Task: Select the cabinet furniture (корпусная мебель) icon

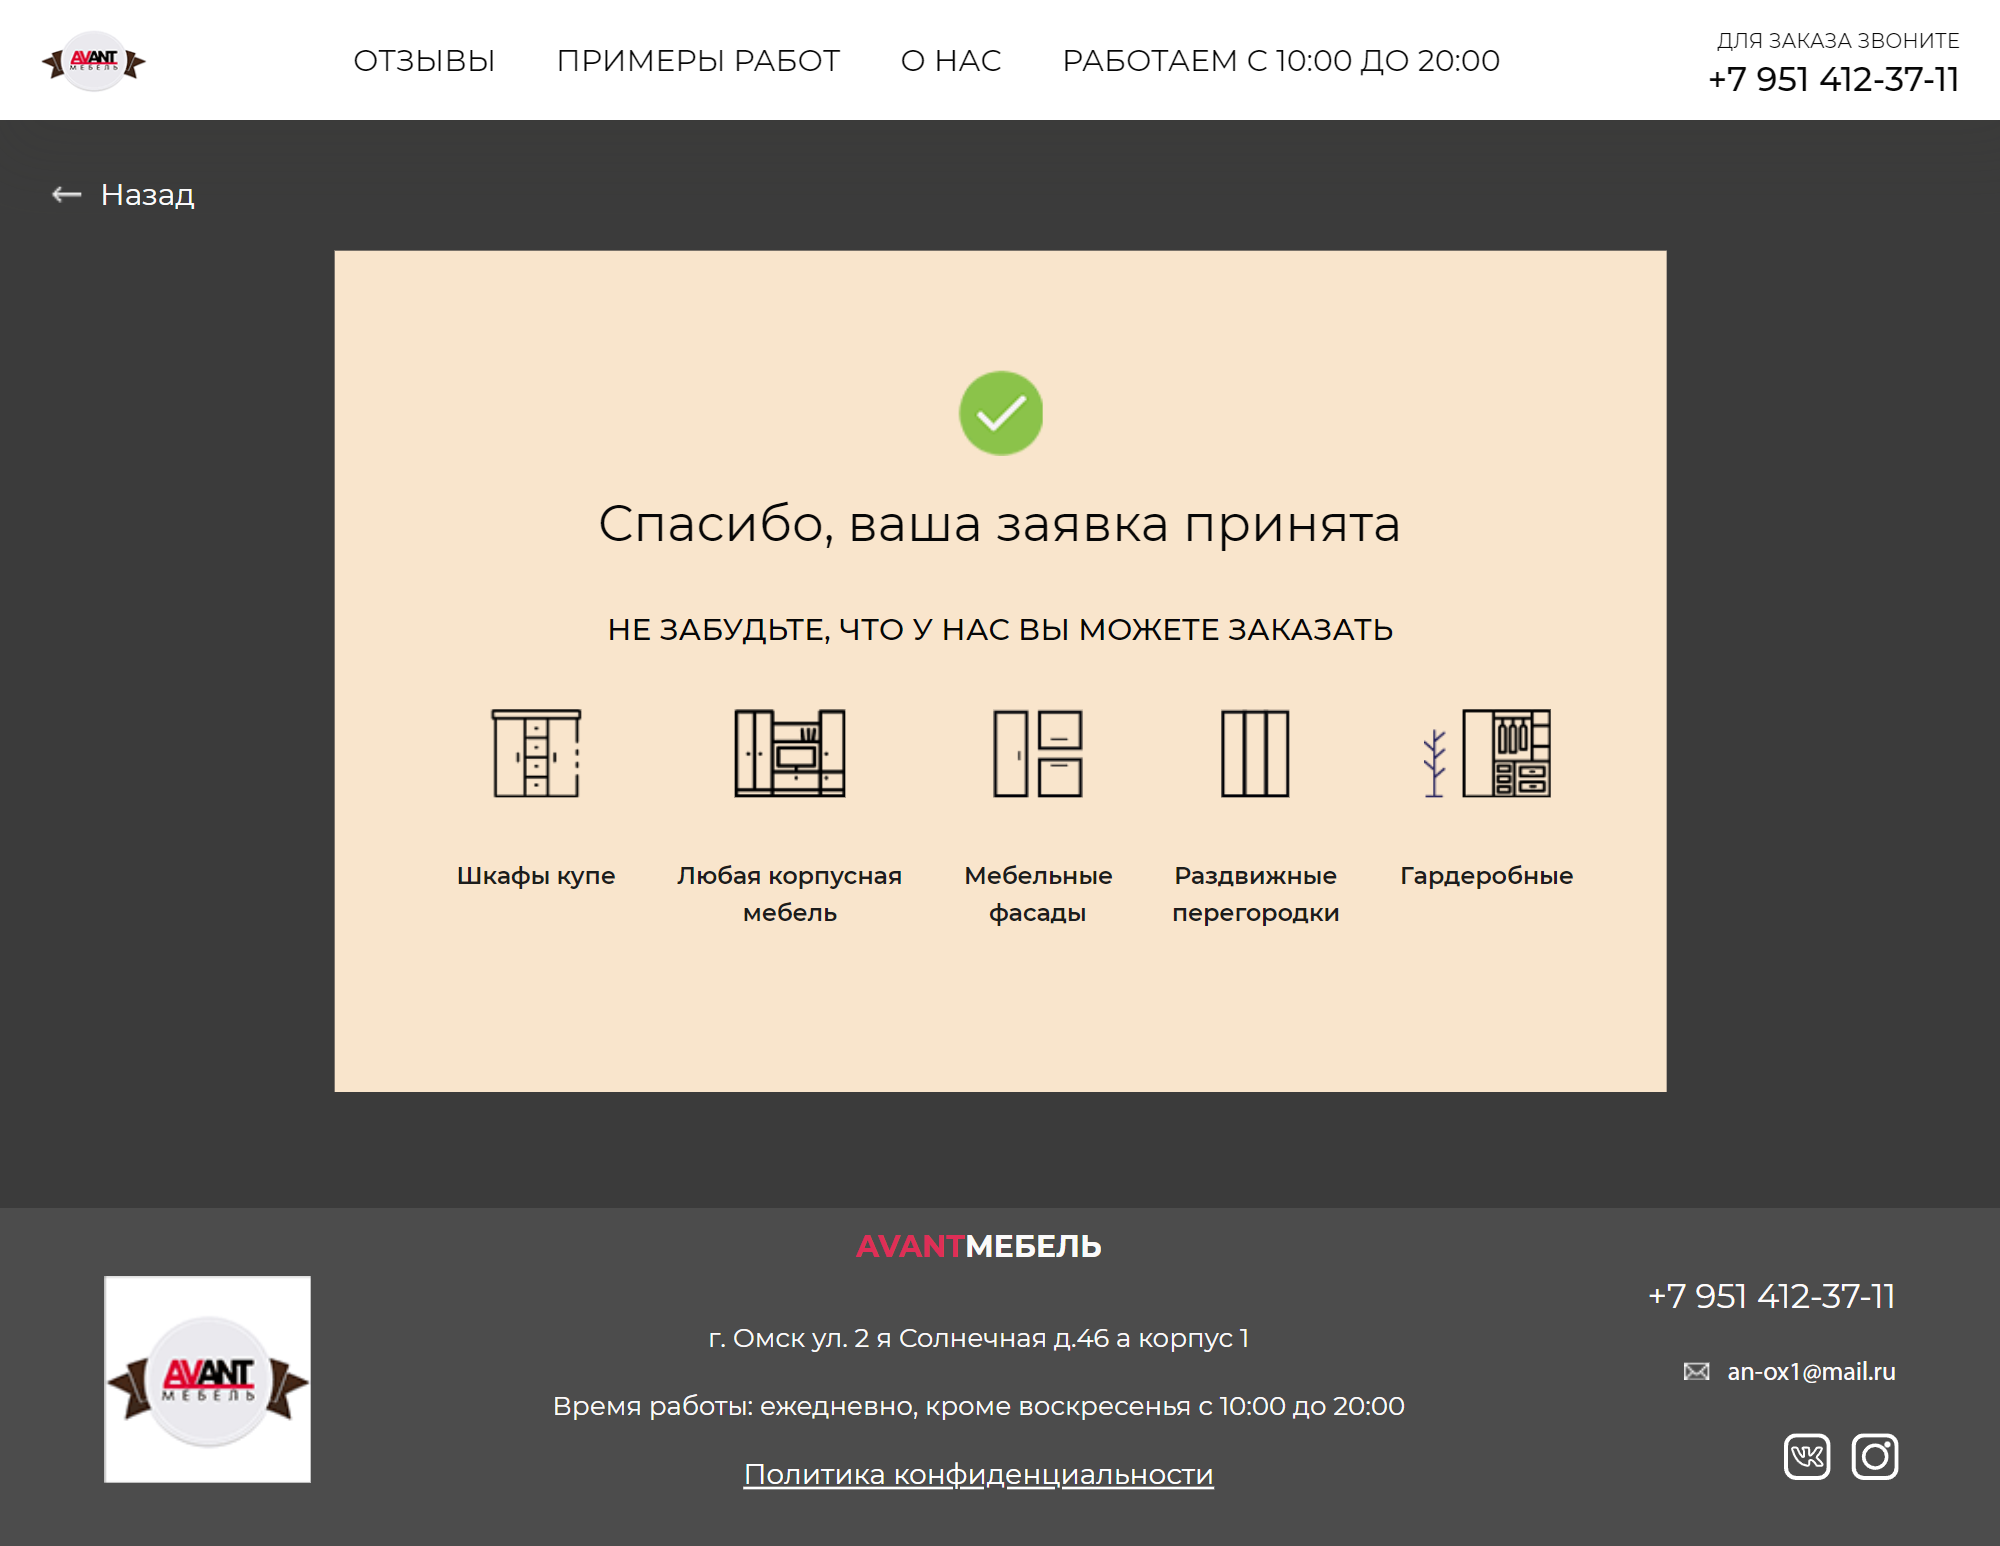Action: click(789, 753)
